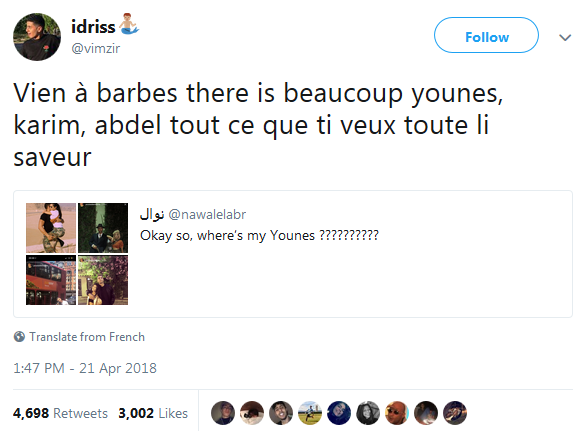Click the second liker avatar icon
586x431 pixels.
point(252,413)
